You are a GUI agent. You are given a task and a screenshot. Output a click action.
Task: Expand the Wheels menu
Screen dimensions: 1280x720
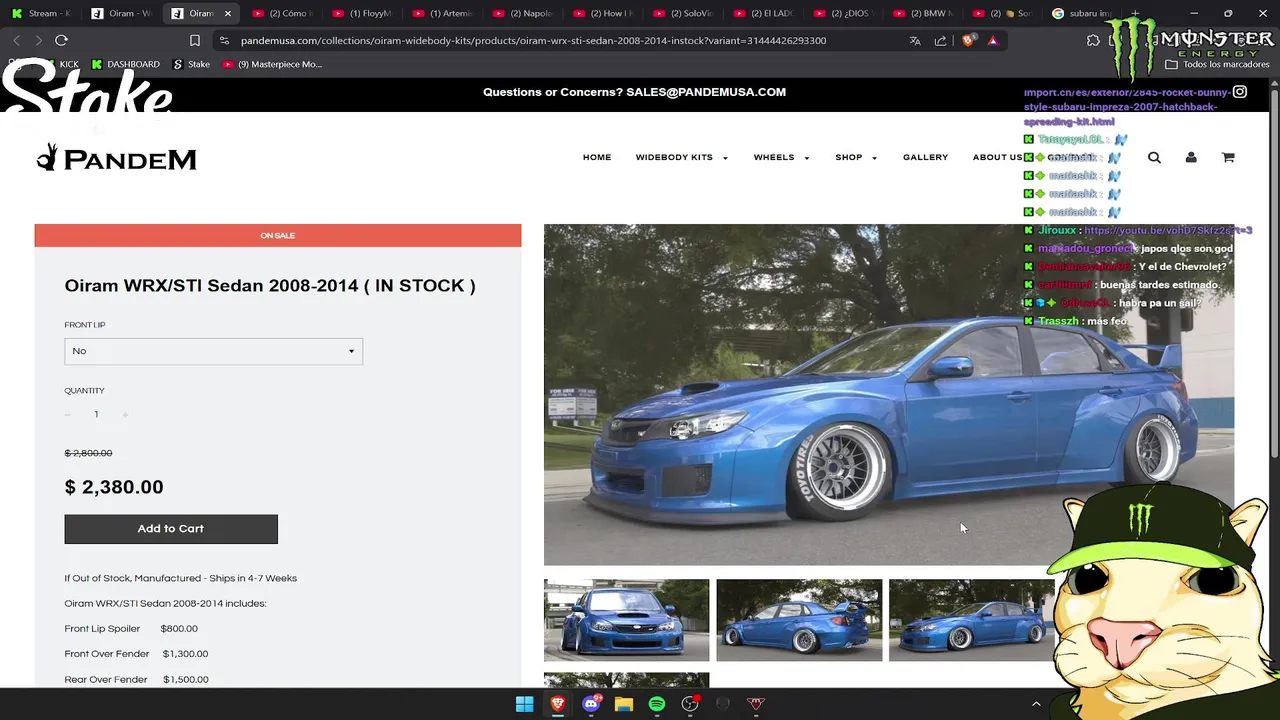[x=781, y=158]
